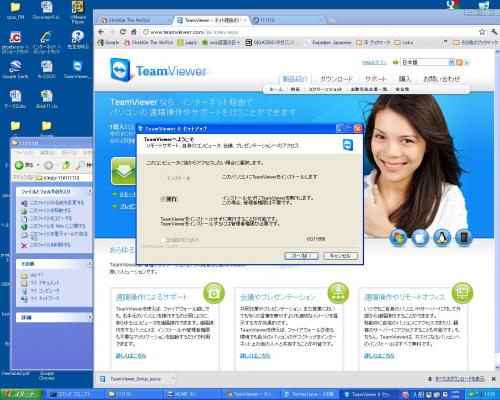Select the Run (実行) radio option
Image resolution: width=500 pixels, height=400 pixels.
click(x=163, y=199)
